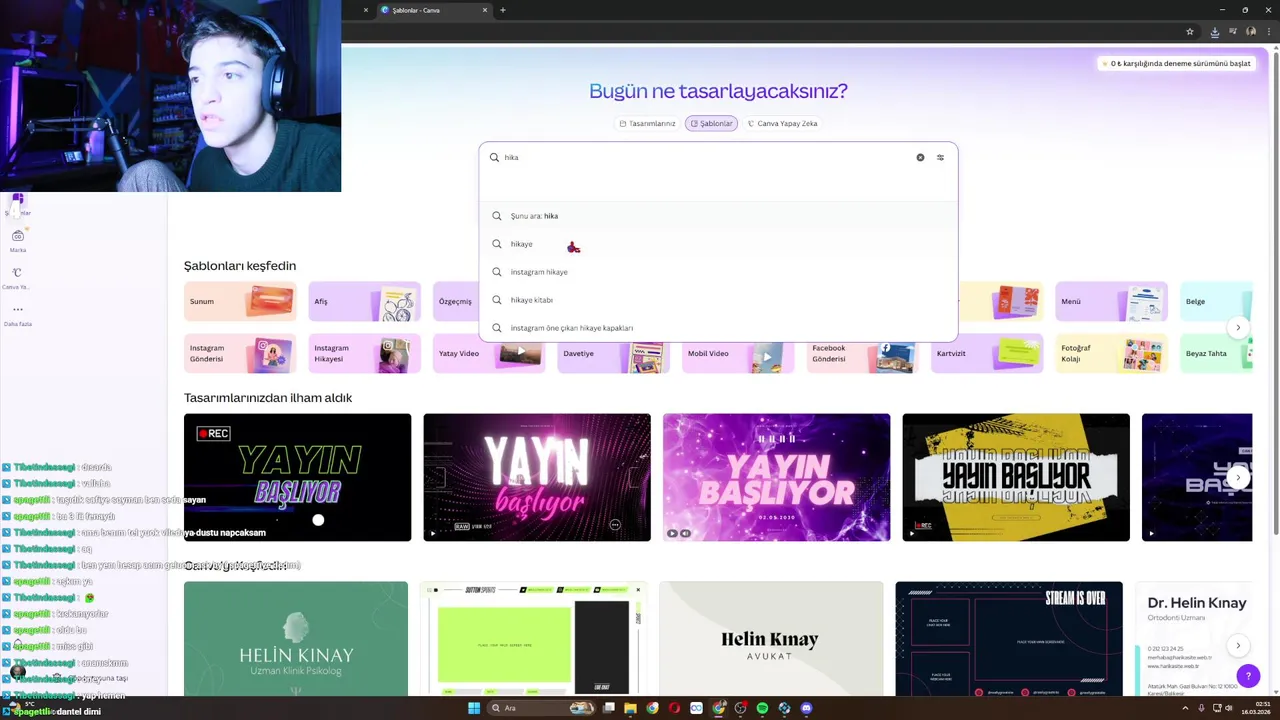Viewport: 1280px width, 720px height.
Task: Click the taskbar Ara search box
Action: coord(542,708)
